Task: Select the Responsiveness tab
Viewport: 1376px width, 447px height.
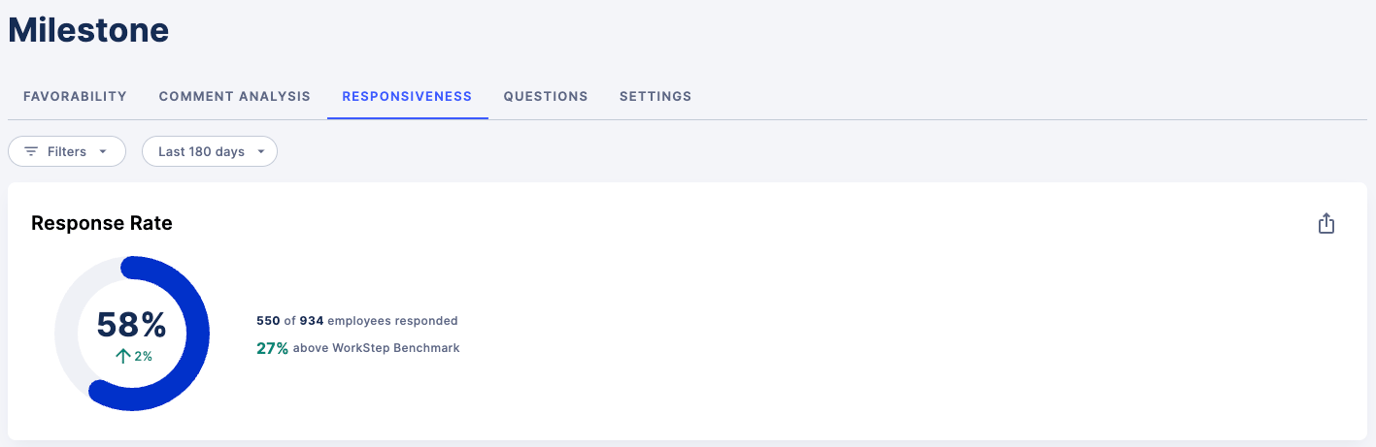Action: coord(407,97)
